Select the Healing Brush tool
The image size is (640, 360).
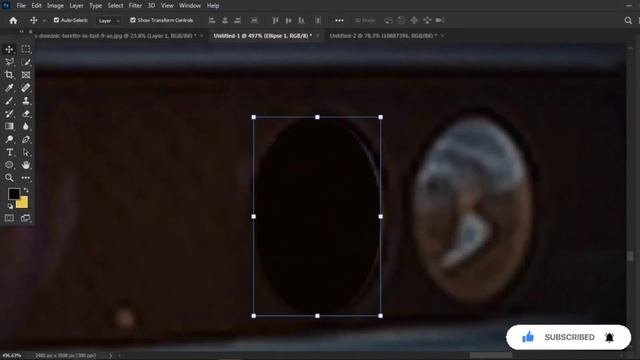tap(26, 88)
